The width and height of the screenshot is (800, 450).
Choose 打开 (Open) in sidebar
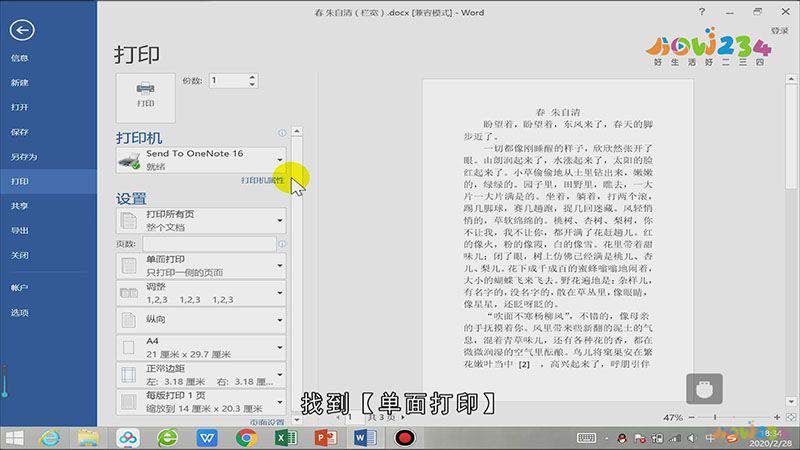point(19,107)
